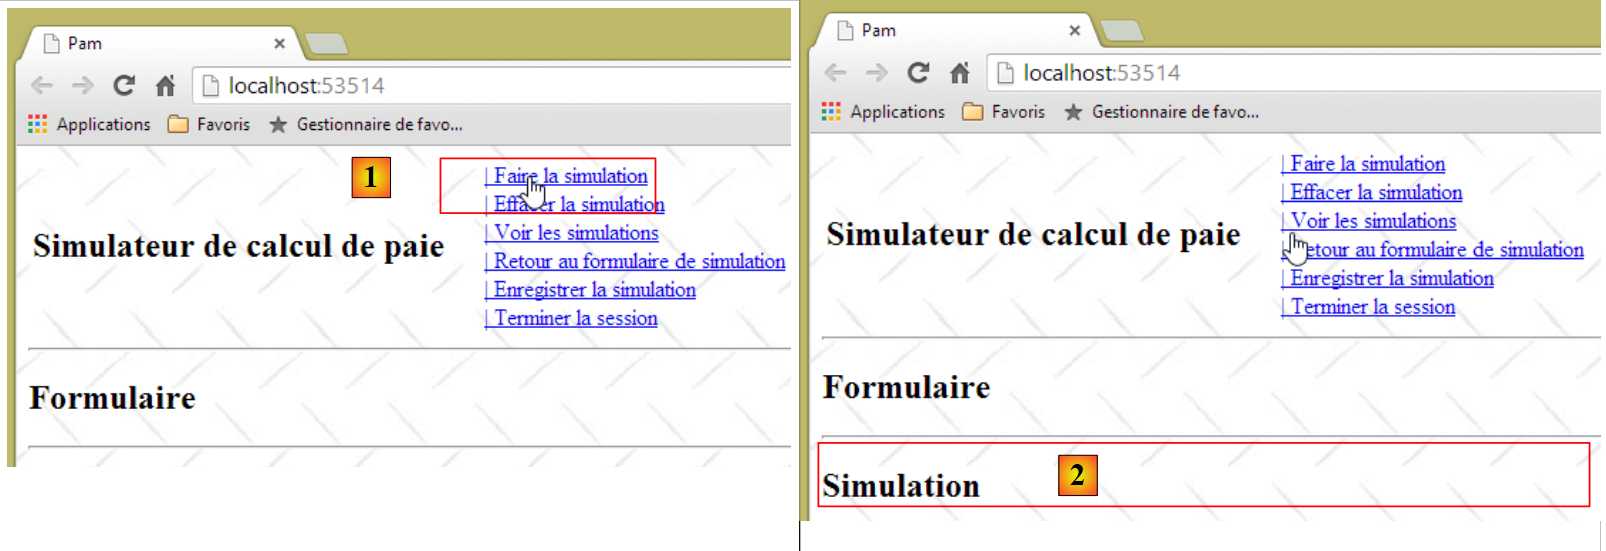Click 'Effacer la simulation' link in right page
The image size is (1606, 551).
coord(1375,192)
